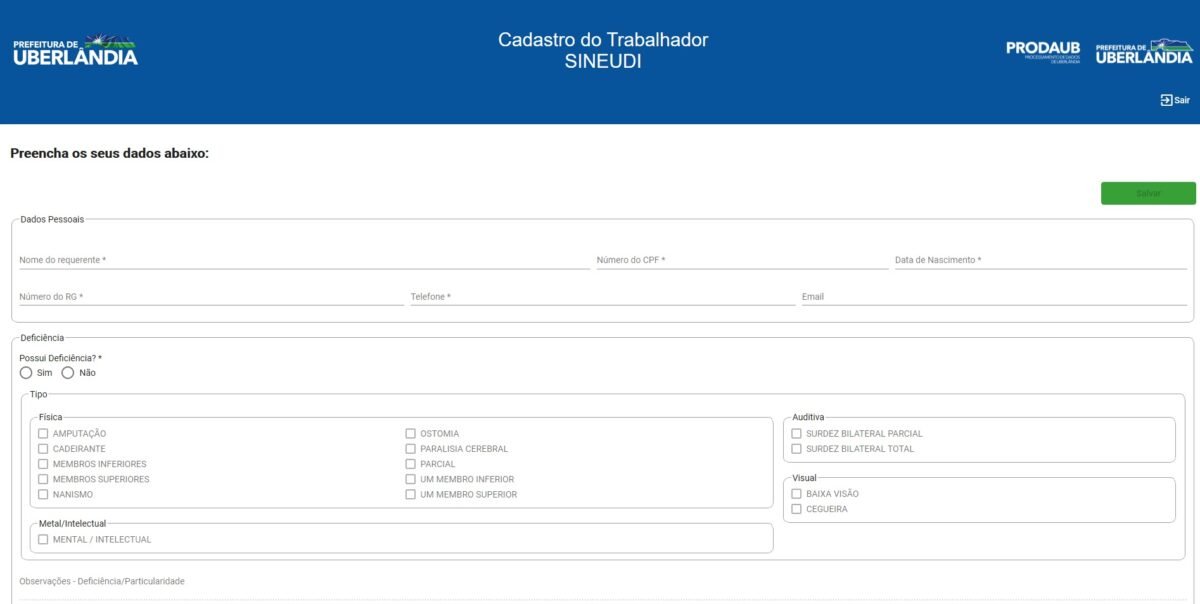Select the Não radio for Possui Deficiência
The height and width of the screenshot is (604, 1200).
tap(66, 372)
